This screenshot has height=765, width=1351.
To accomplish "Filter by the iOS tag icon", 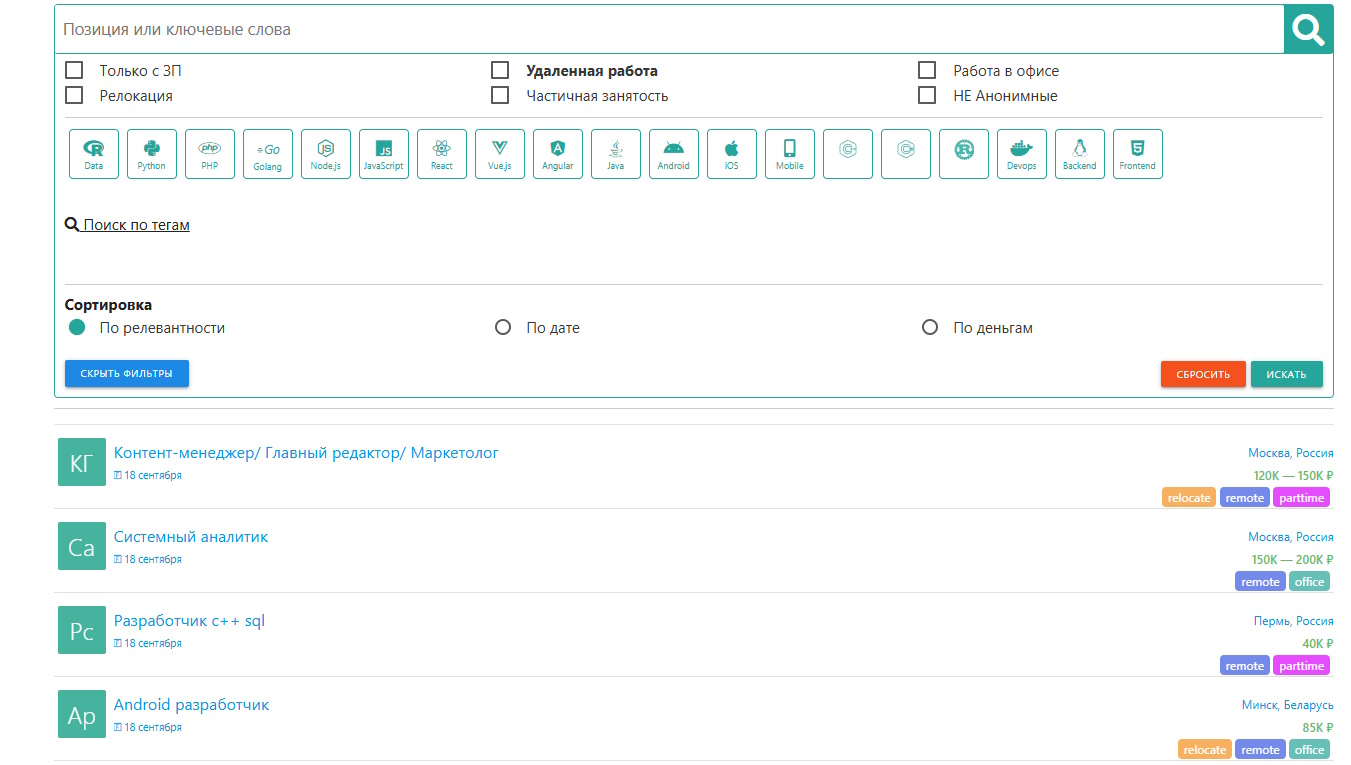I will 732,154.
